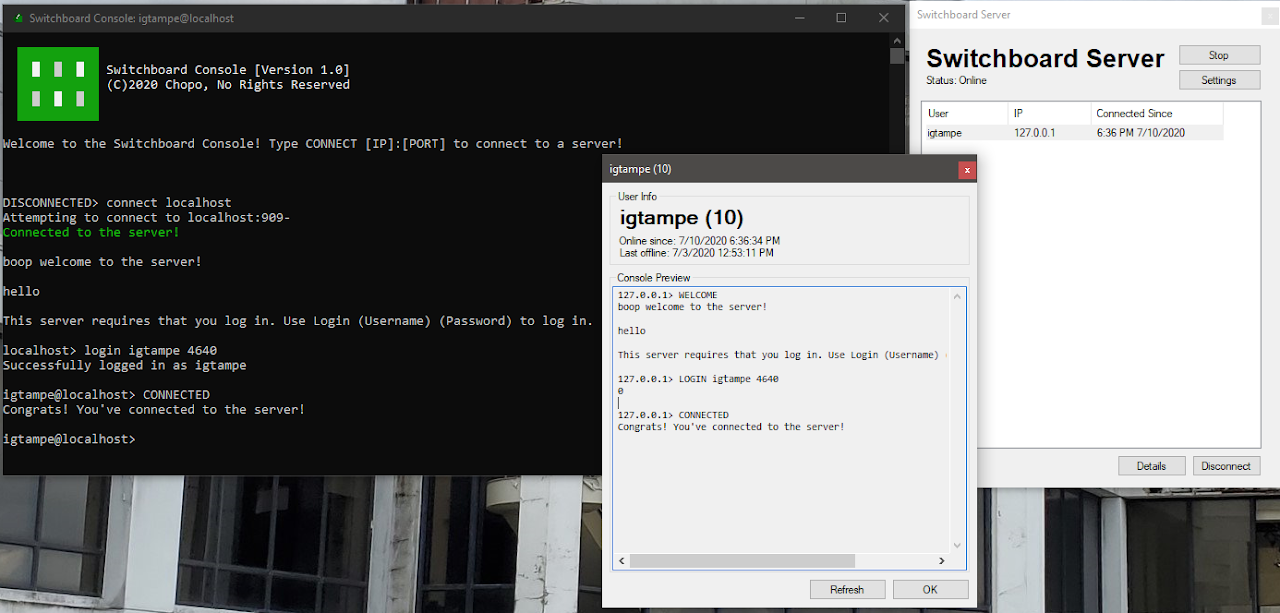Disconnect the selected user from server

coord(1226,466)
